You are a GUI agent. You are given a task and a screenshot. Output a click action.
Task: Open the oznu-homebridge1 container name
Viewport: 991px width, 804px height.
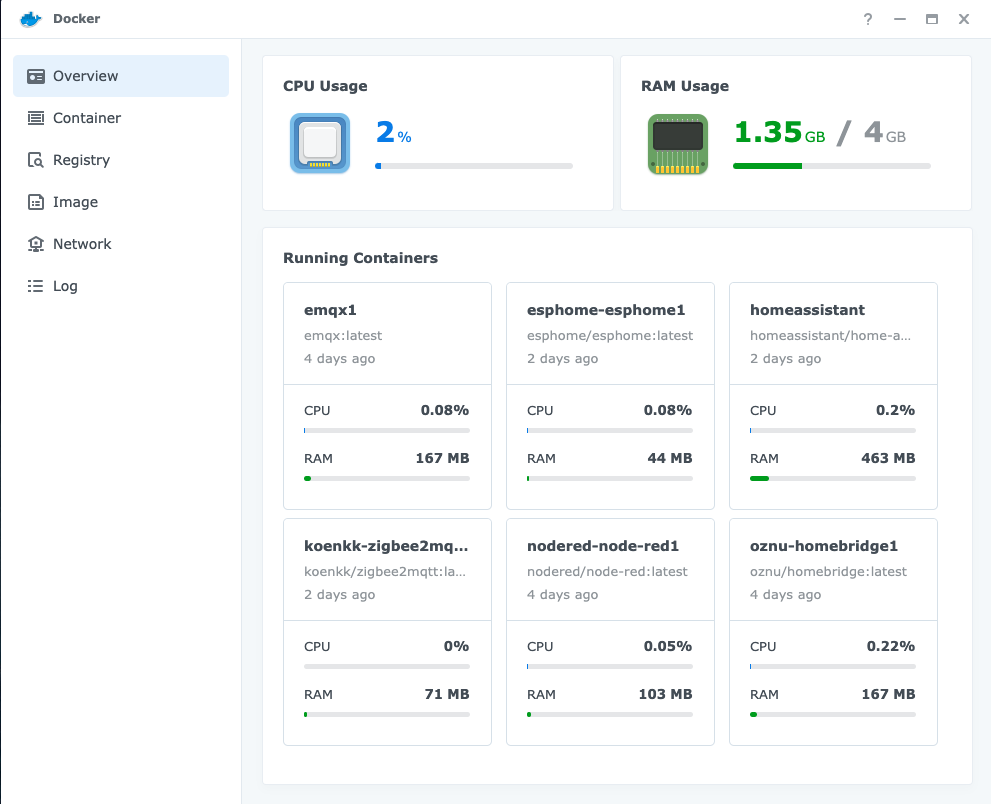824,546
